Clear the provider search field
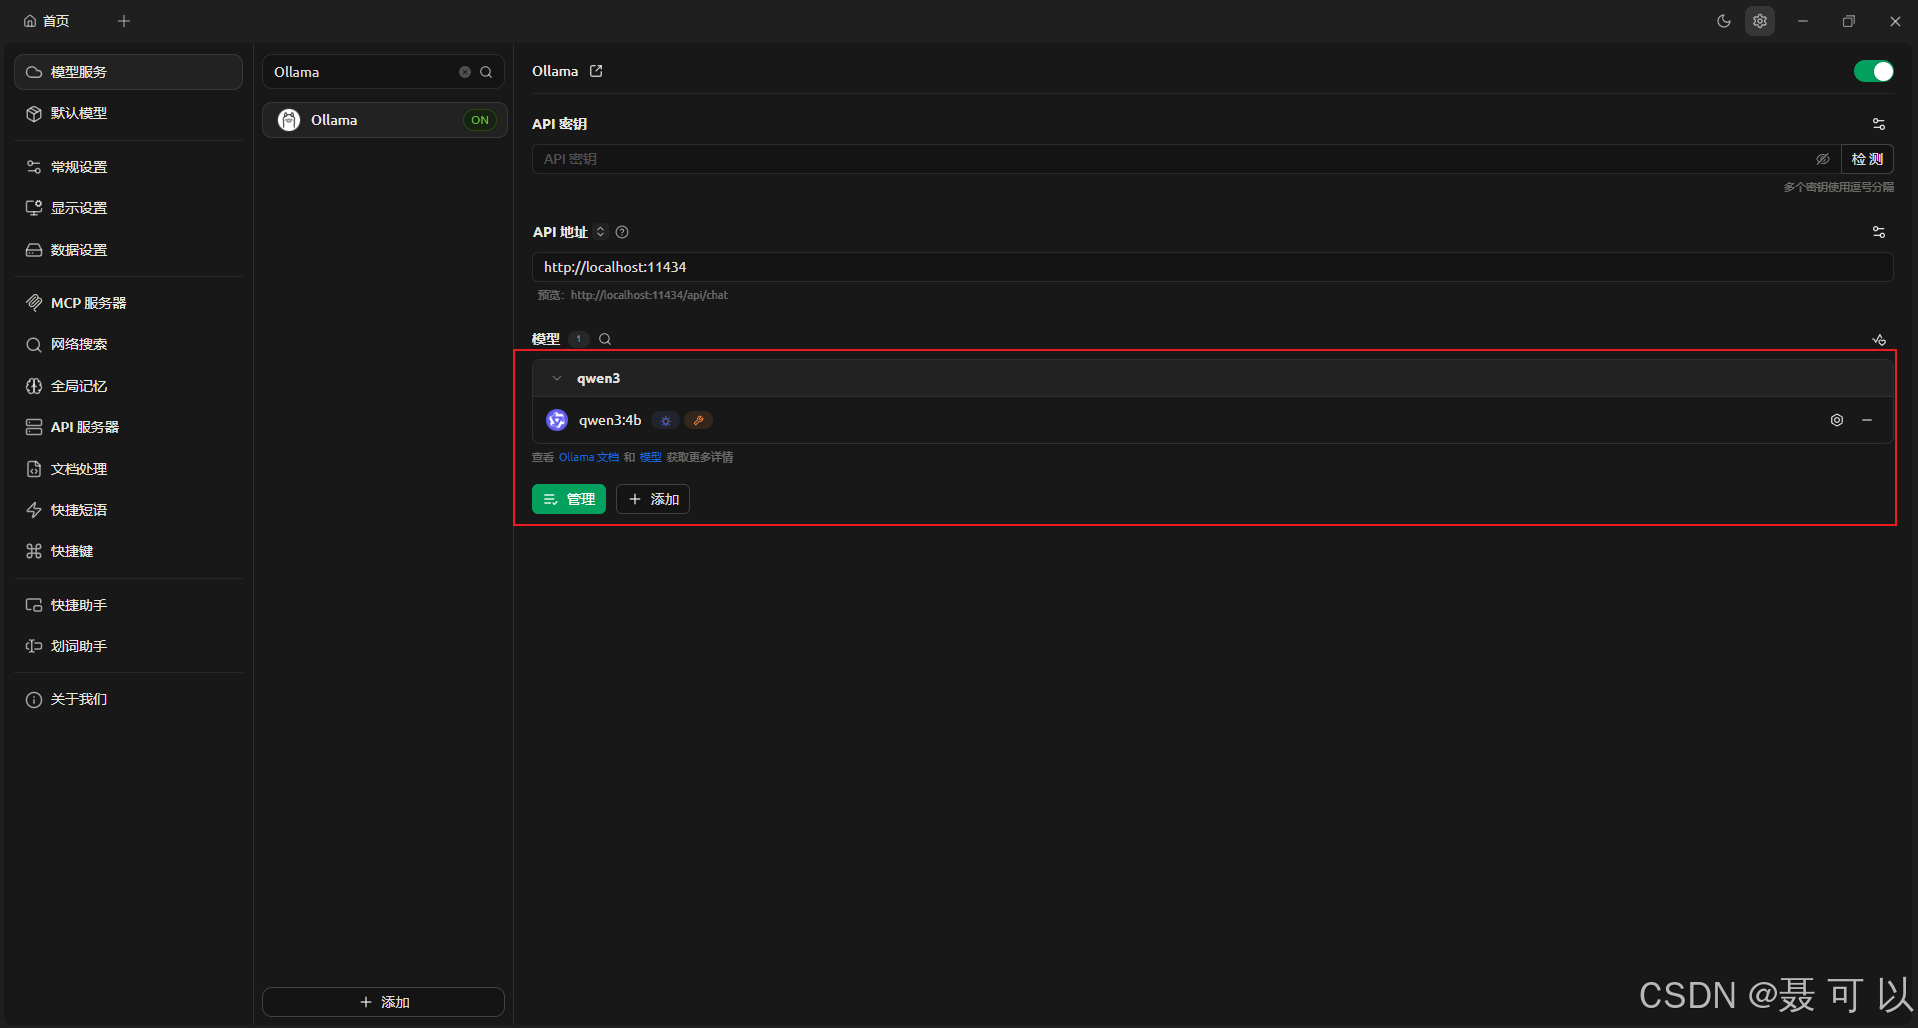Image resolution: width=1918 pixels, height=1028 pixels. [x=465, y=72]
